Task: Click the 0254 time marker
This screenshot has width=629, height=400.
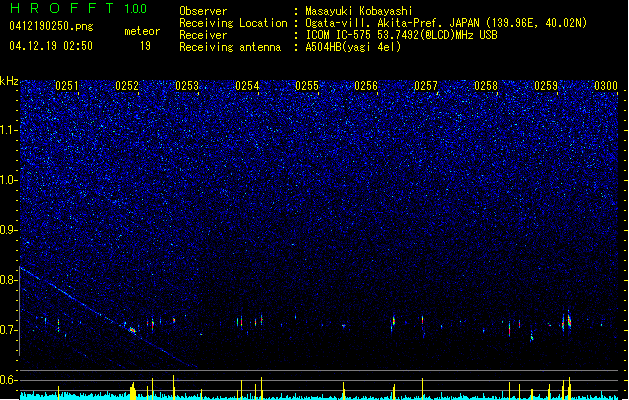Action: tap(247, 86)
